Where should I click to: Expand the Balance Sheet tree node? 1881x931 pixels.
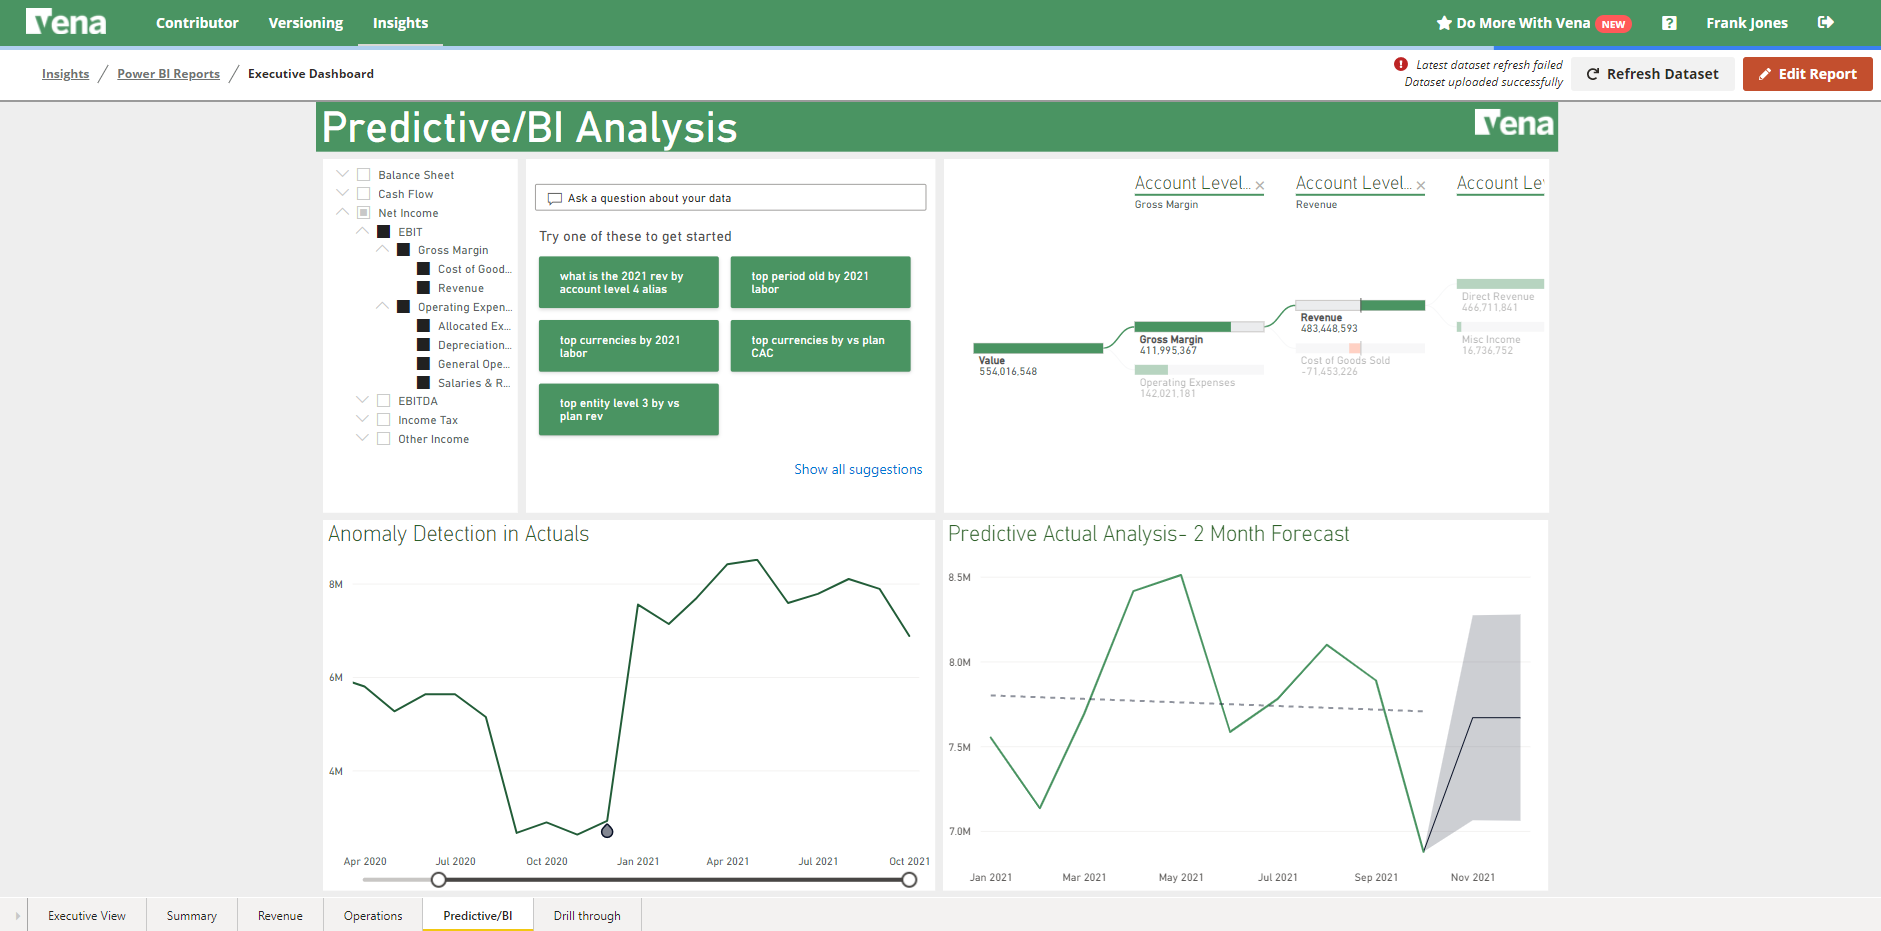(x=343, y=174)
